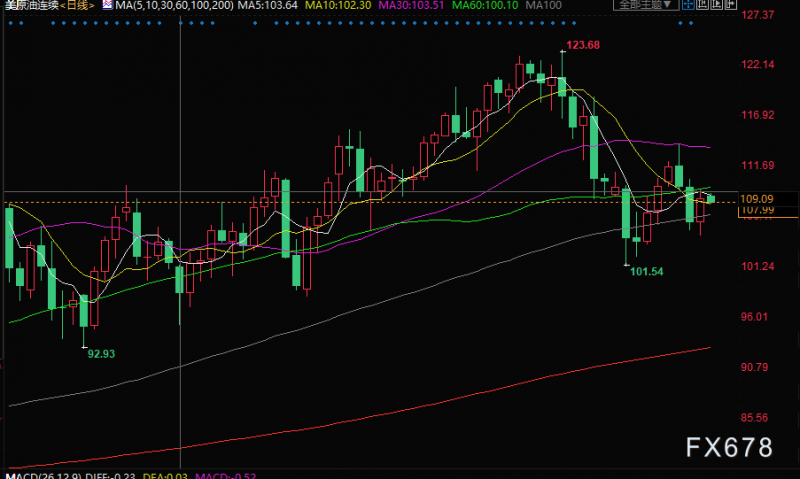Image resolution: width=800 pixels, height=479 pixels.
Task: Click the MACD:-0.52 indicator value
Action: click(225, 475)
